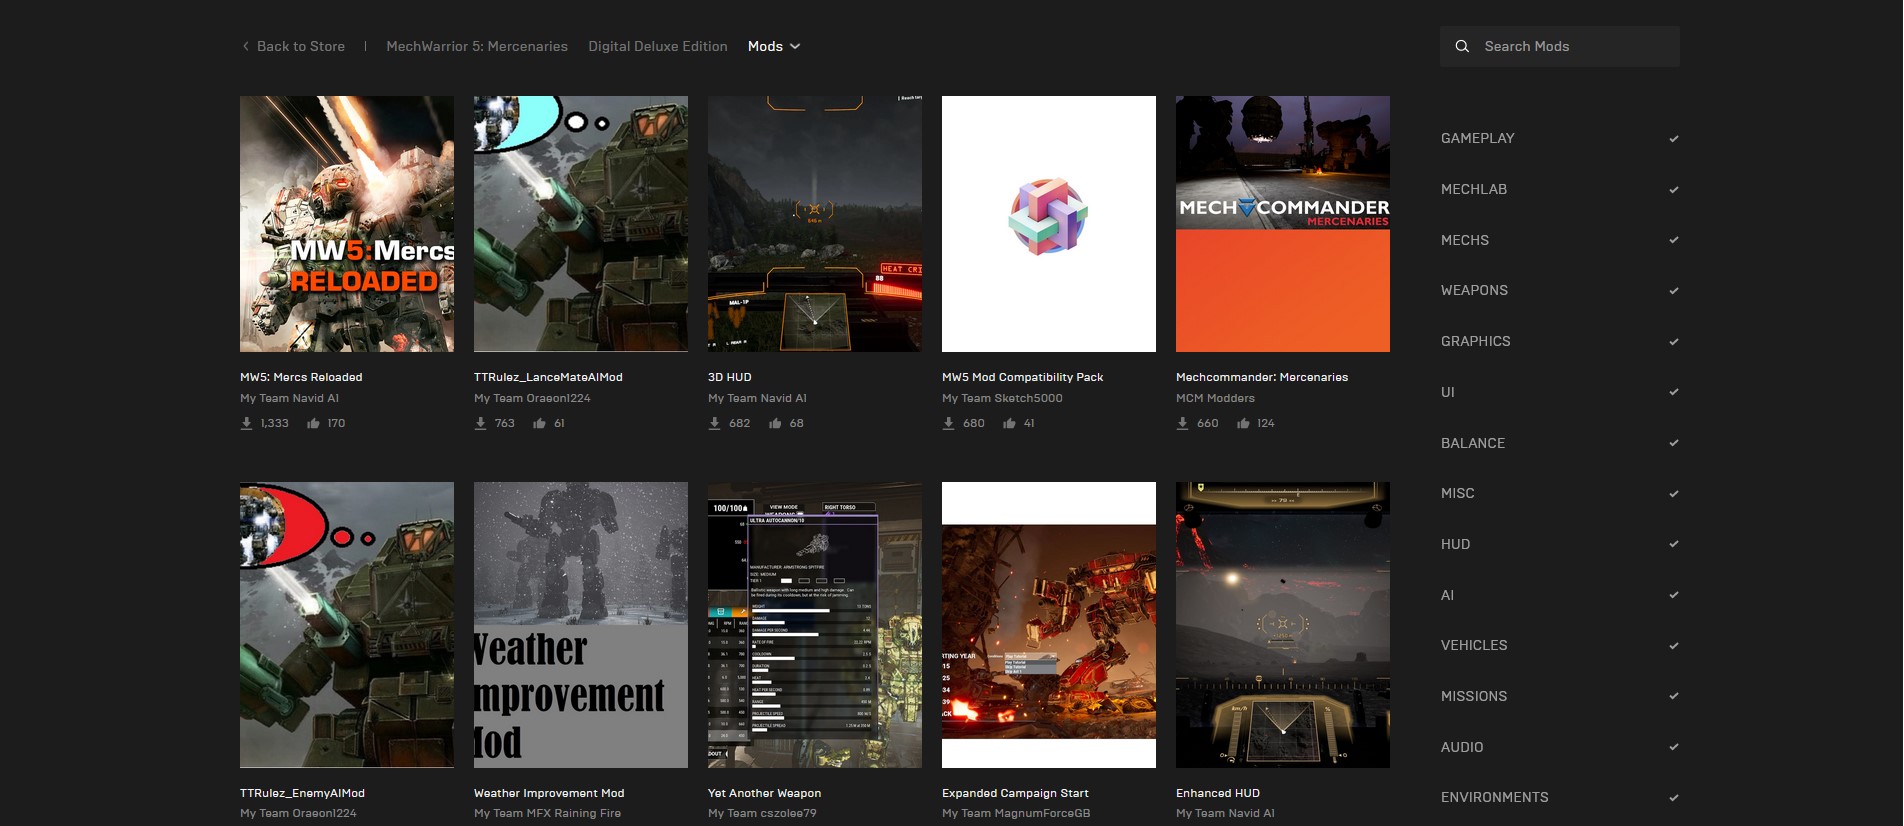The image size is (1904, 826).
Task: Click download icon under MW5 Mod Compatibility Pack
Action: 948,423
